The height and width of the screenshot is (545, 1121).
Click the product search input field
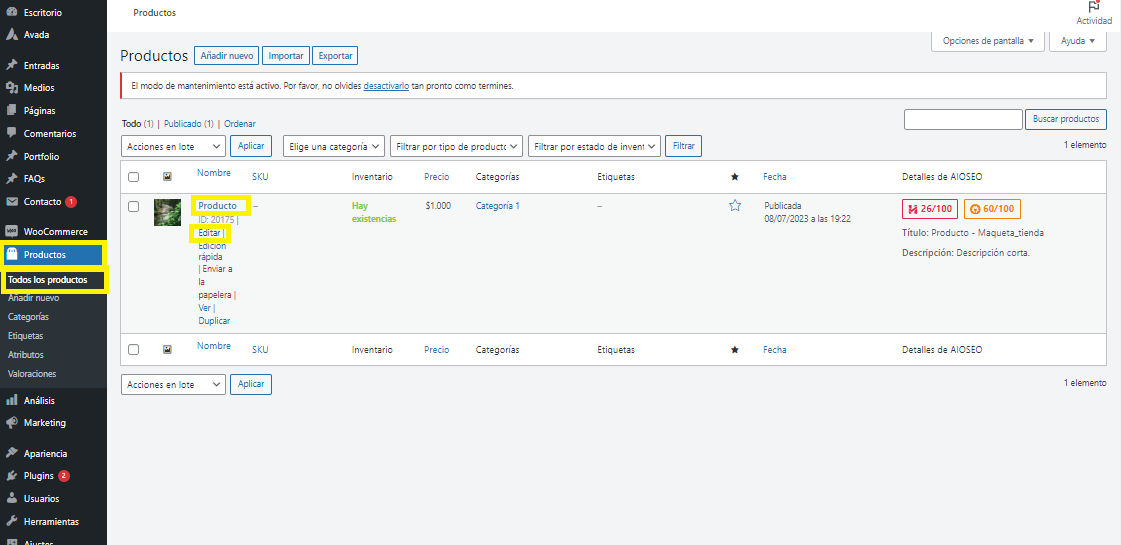click(x=963, y=120)
